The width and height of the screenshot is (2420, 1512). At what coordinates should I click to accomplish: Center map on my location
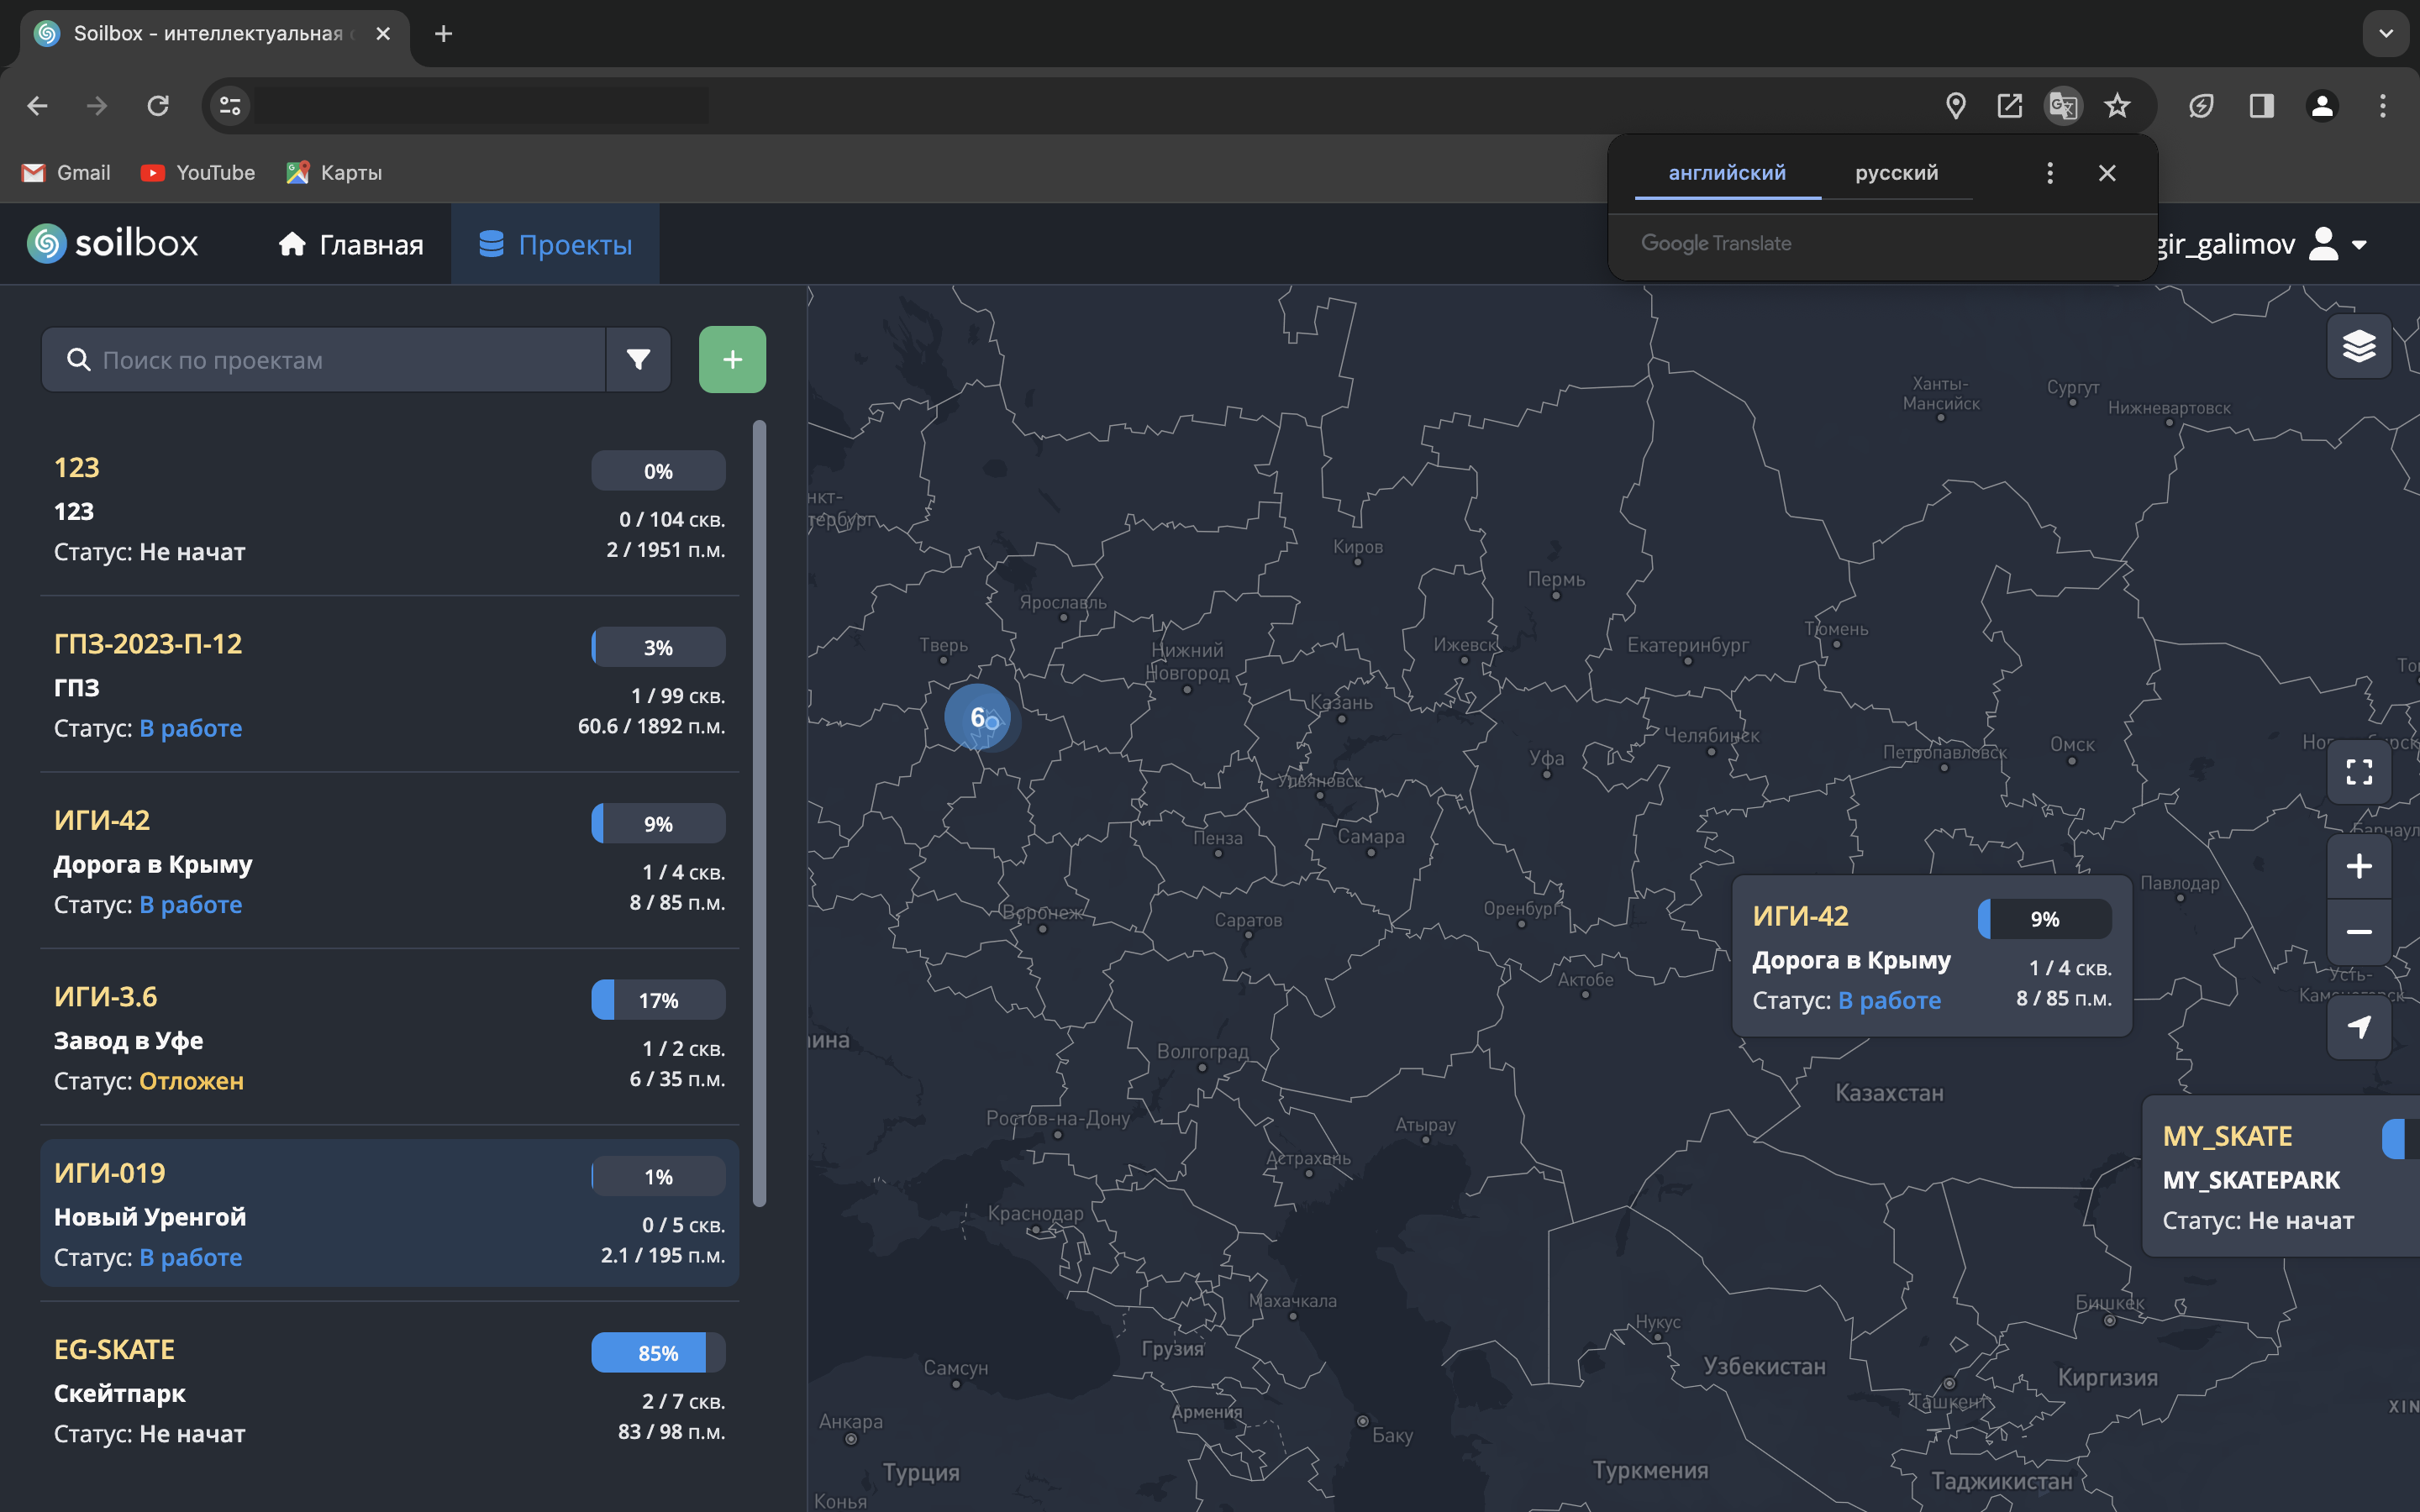point(2358,1027)
